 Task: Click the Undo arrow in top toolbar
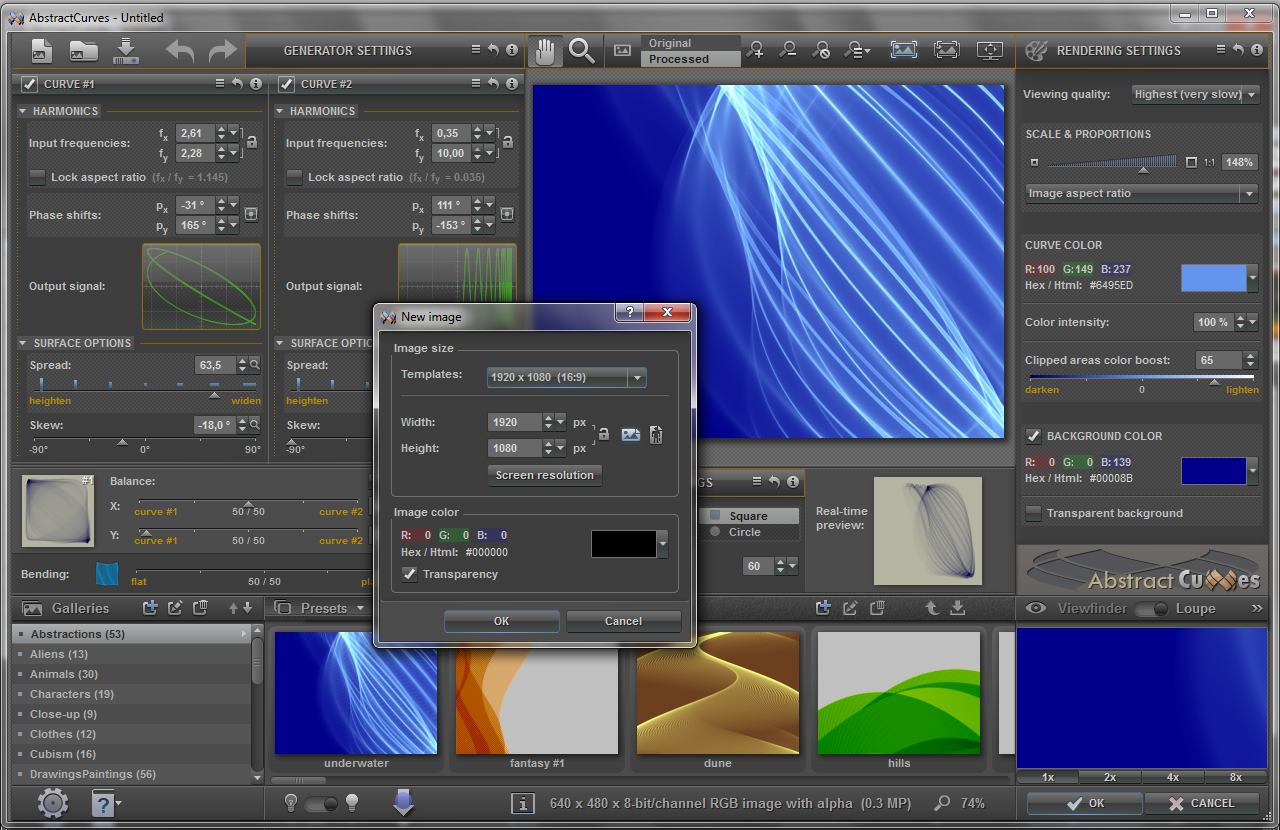click(180, 51)
